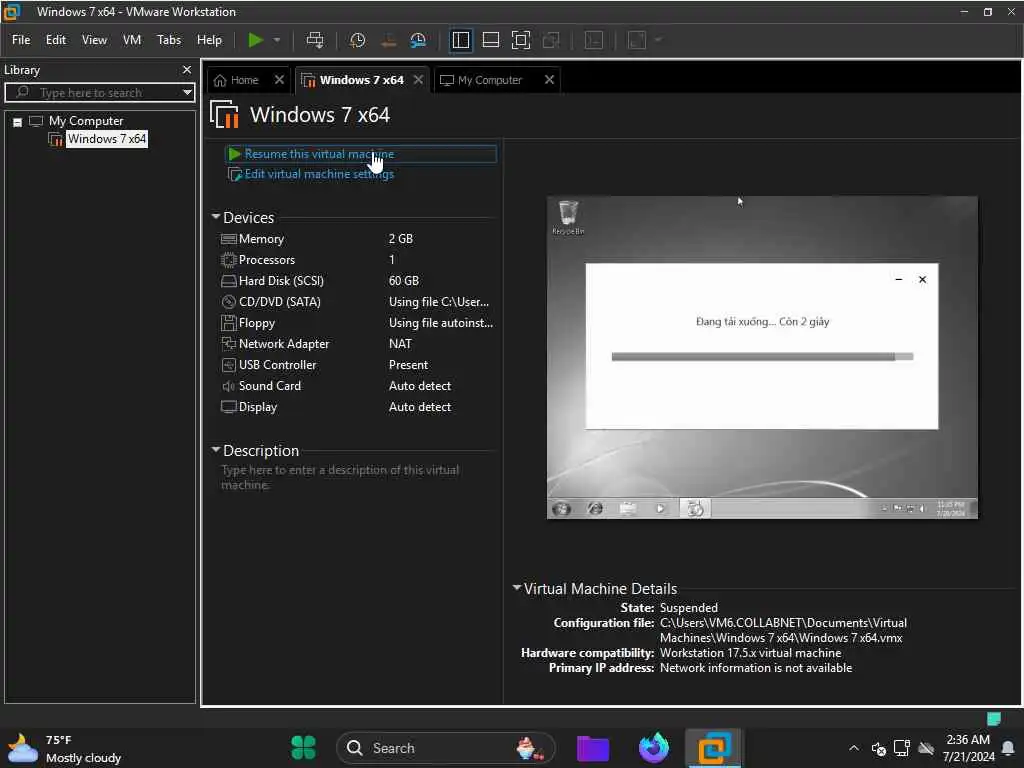Collapse the Description section
This screenshot has width=1024, height=768.
216,449
